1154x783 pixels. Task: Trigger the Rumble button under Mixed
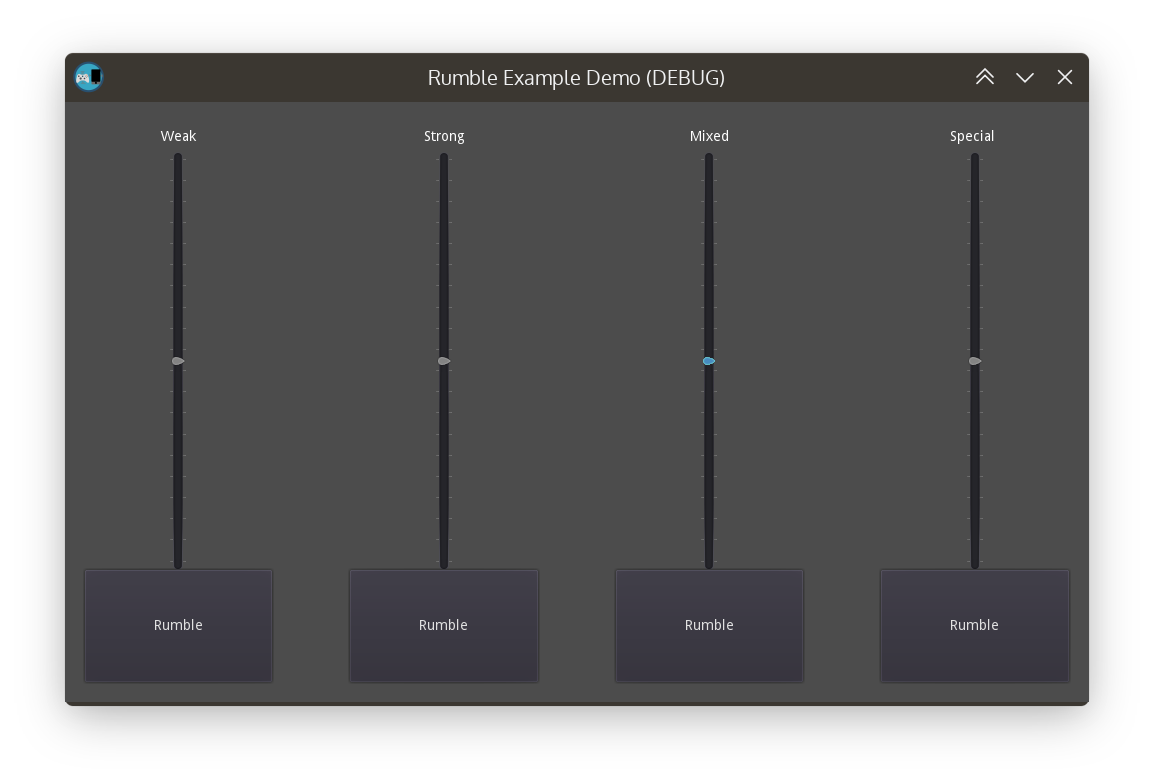[x=709, y=626]
